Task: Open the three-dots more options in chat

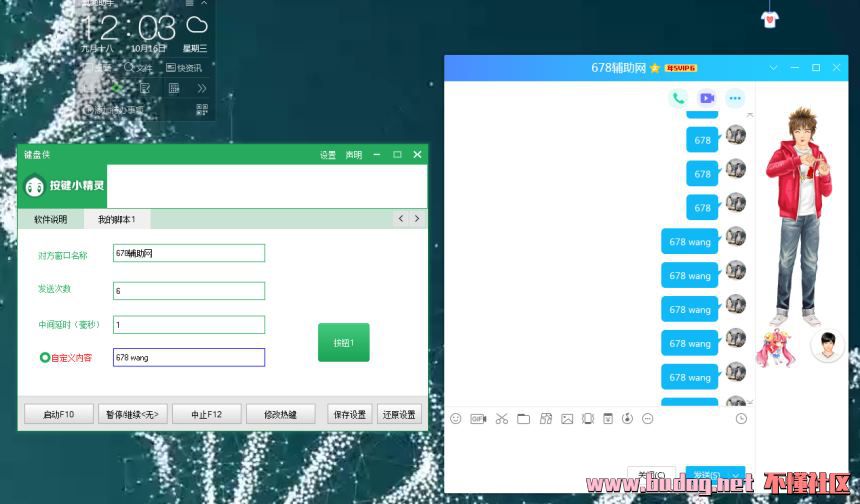Action: (x=735, y=98)
